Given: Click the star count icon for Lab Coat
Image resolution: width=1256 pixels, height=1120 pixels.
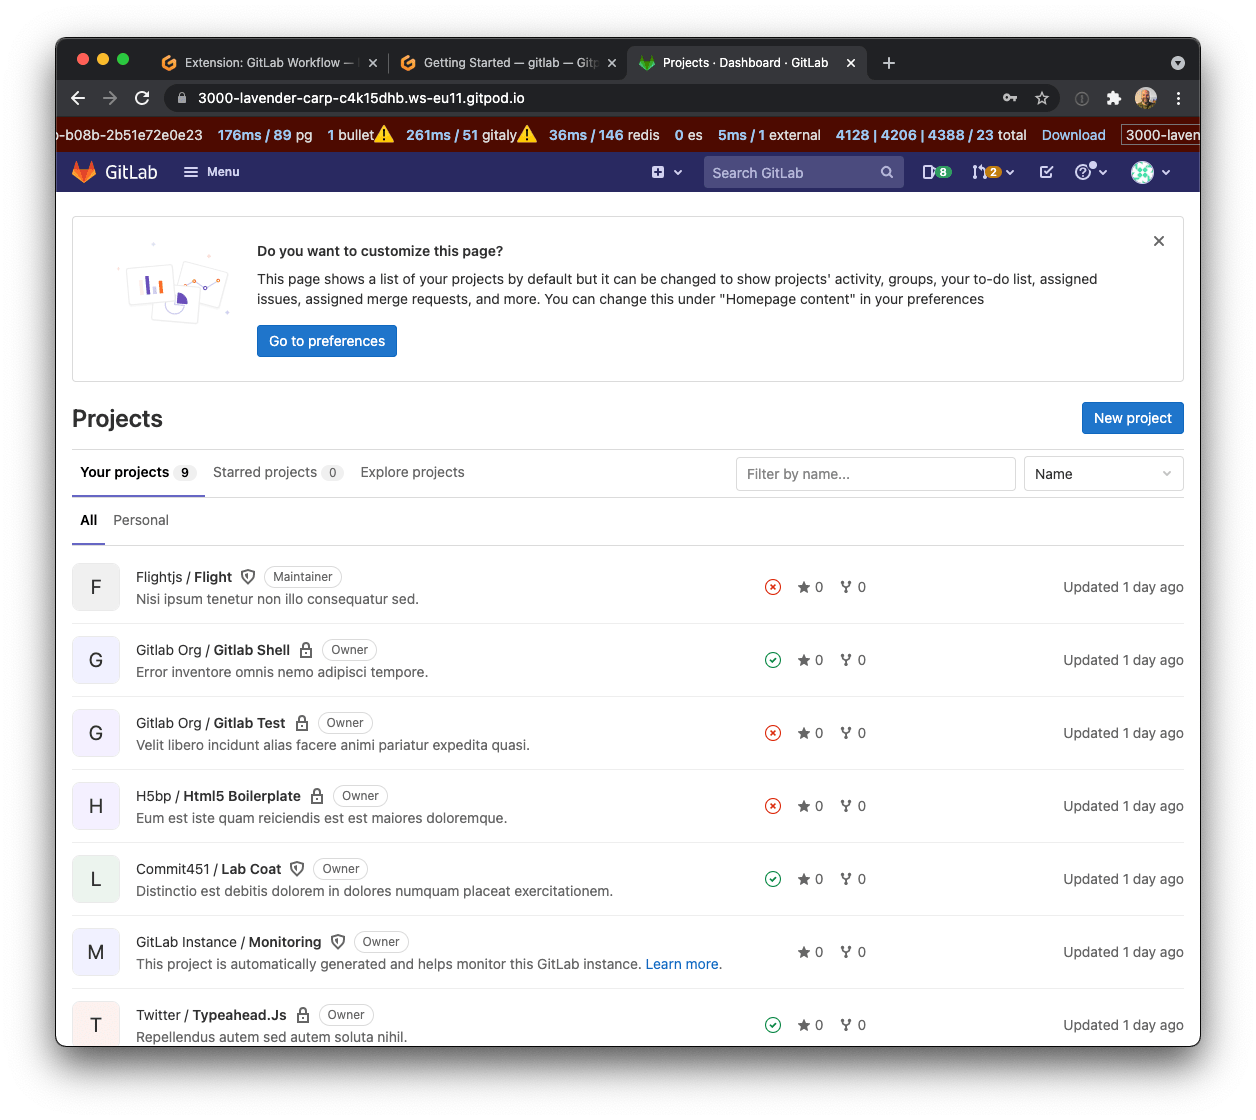Looking at the screenshot, I should pyautogui.click(x=803, y=879).
